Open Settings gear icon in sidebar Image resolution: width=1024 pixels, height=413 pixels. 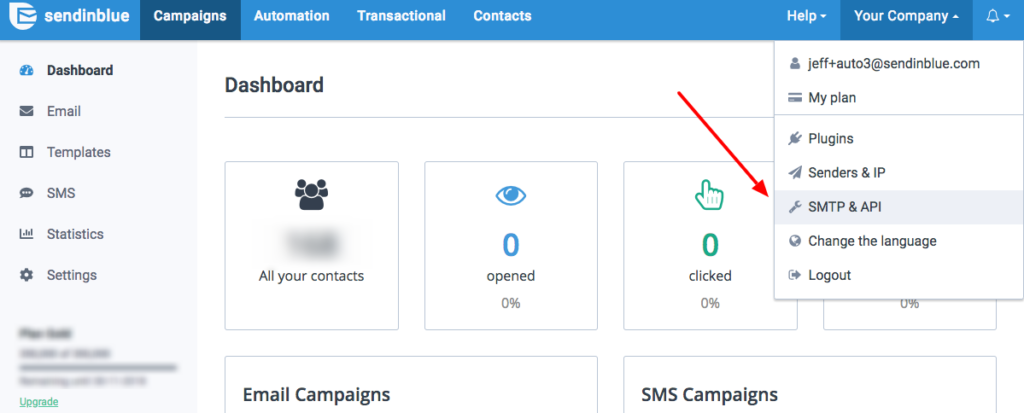[x=26, y=275]
